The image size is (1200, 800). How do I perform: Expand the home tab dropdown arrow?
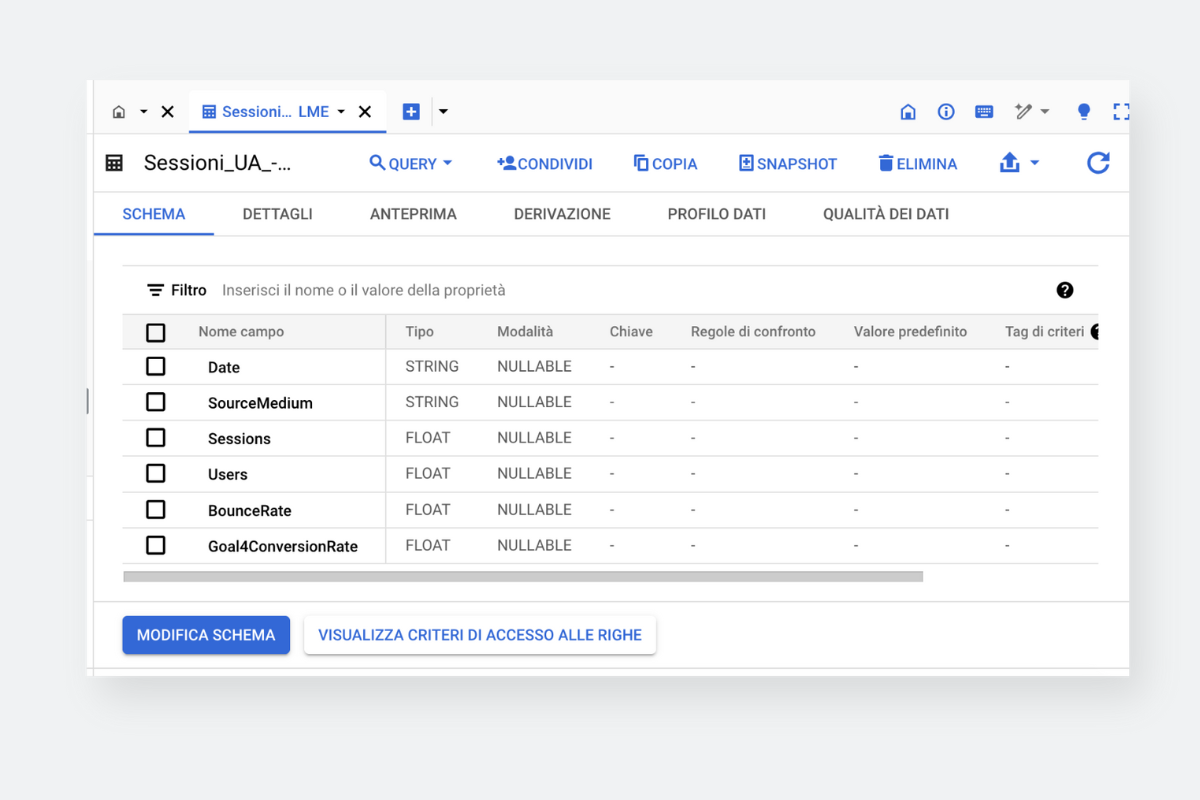(x=143, y=112)
